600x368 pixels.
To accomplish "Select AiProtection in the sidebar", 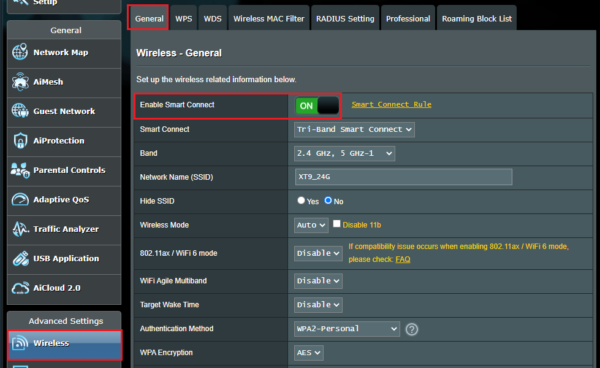I will tap(64, 141).
